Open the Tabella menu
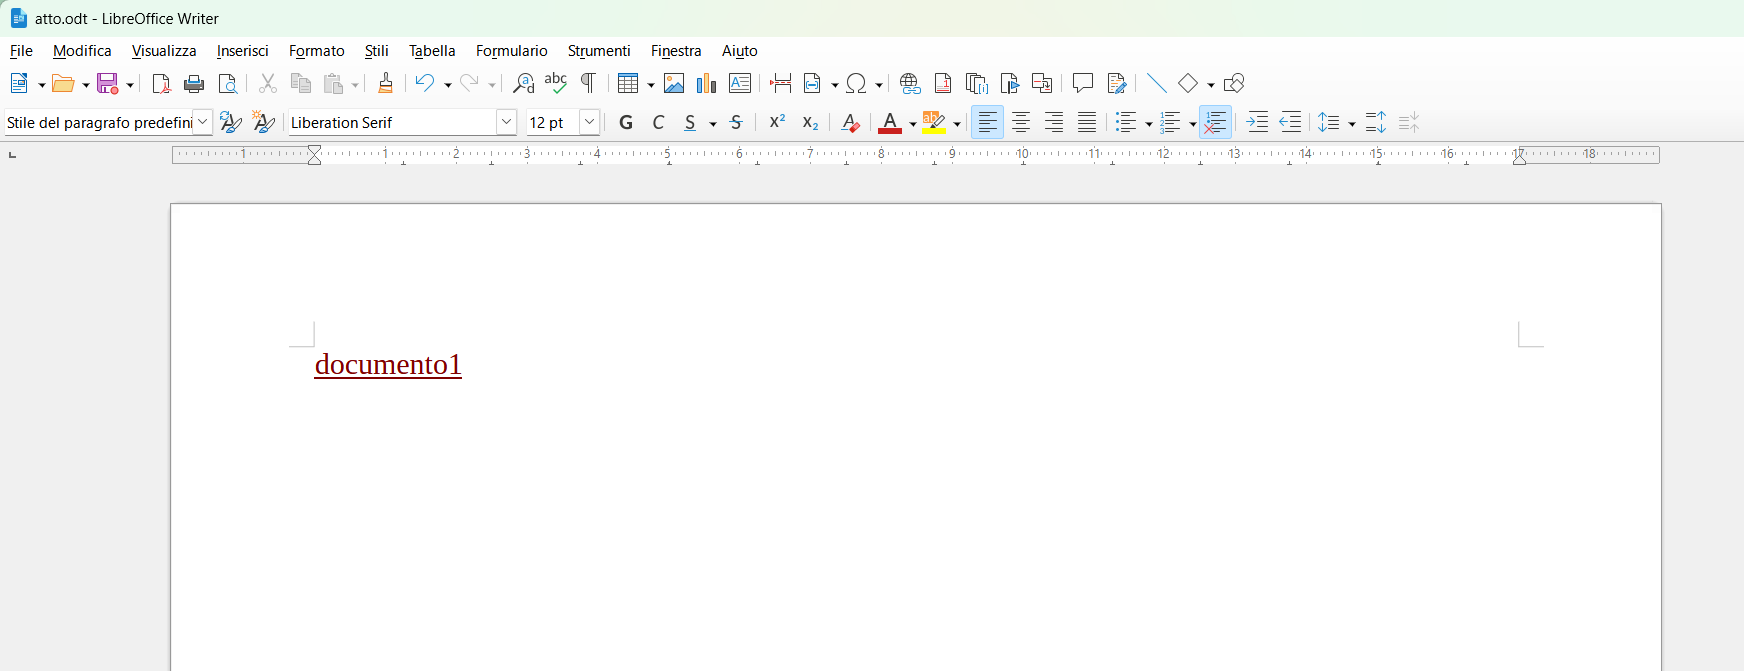 tap(432, 51)
